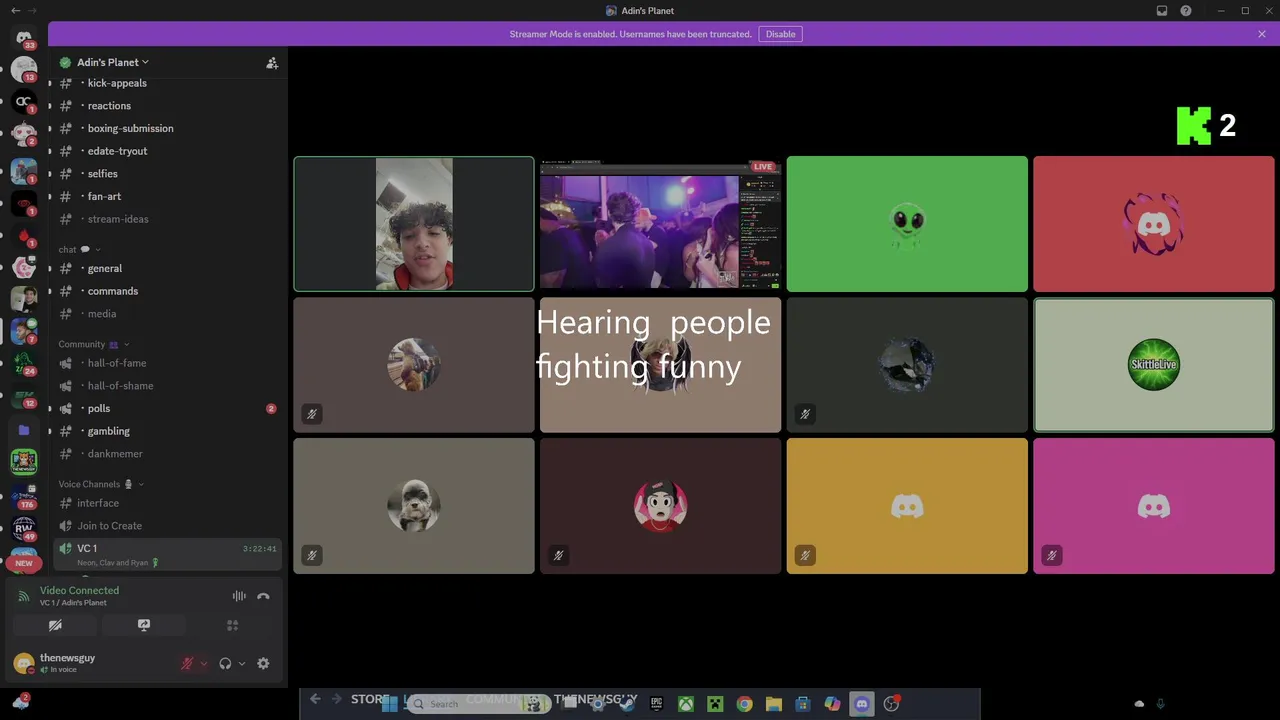The height and width of the screenshot is (720, 1280).
Task: Focus the webcam tile of curly-haired person
Action: [x=414, y=224]
